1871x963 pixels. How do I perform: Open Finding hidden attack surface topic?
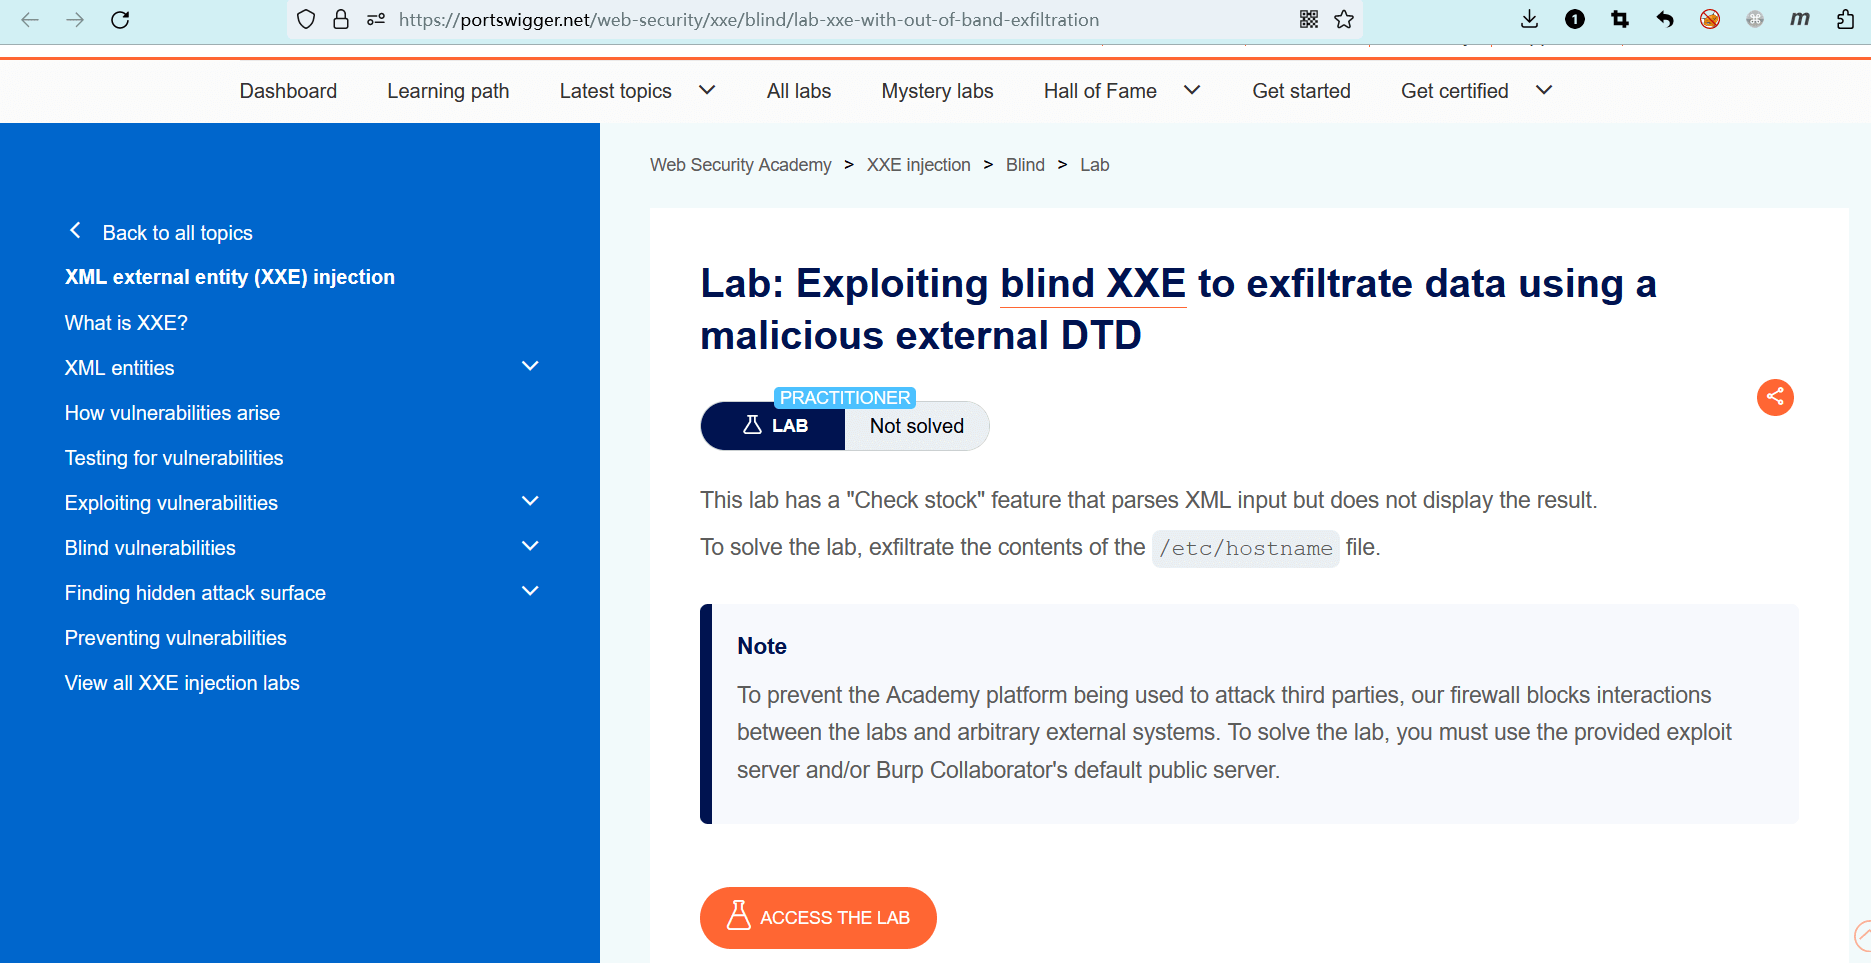click(195, 593)
